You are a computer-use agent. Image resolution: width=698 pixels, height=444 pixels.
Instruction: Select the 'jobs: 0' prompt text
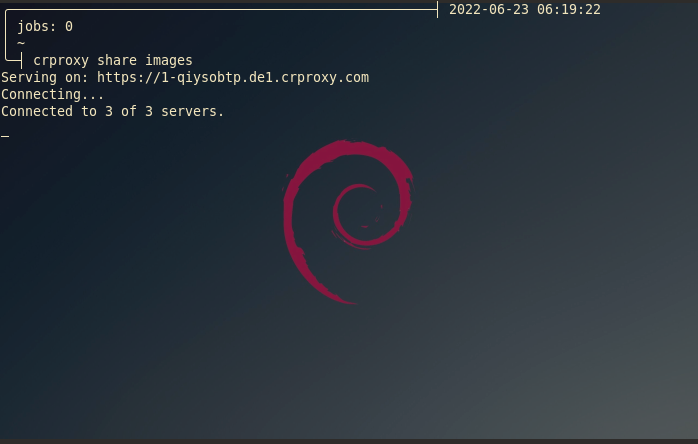45,27
